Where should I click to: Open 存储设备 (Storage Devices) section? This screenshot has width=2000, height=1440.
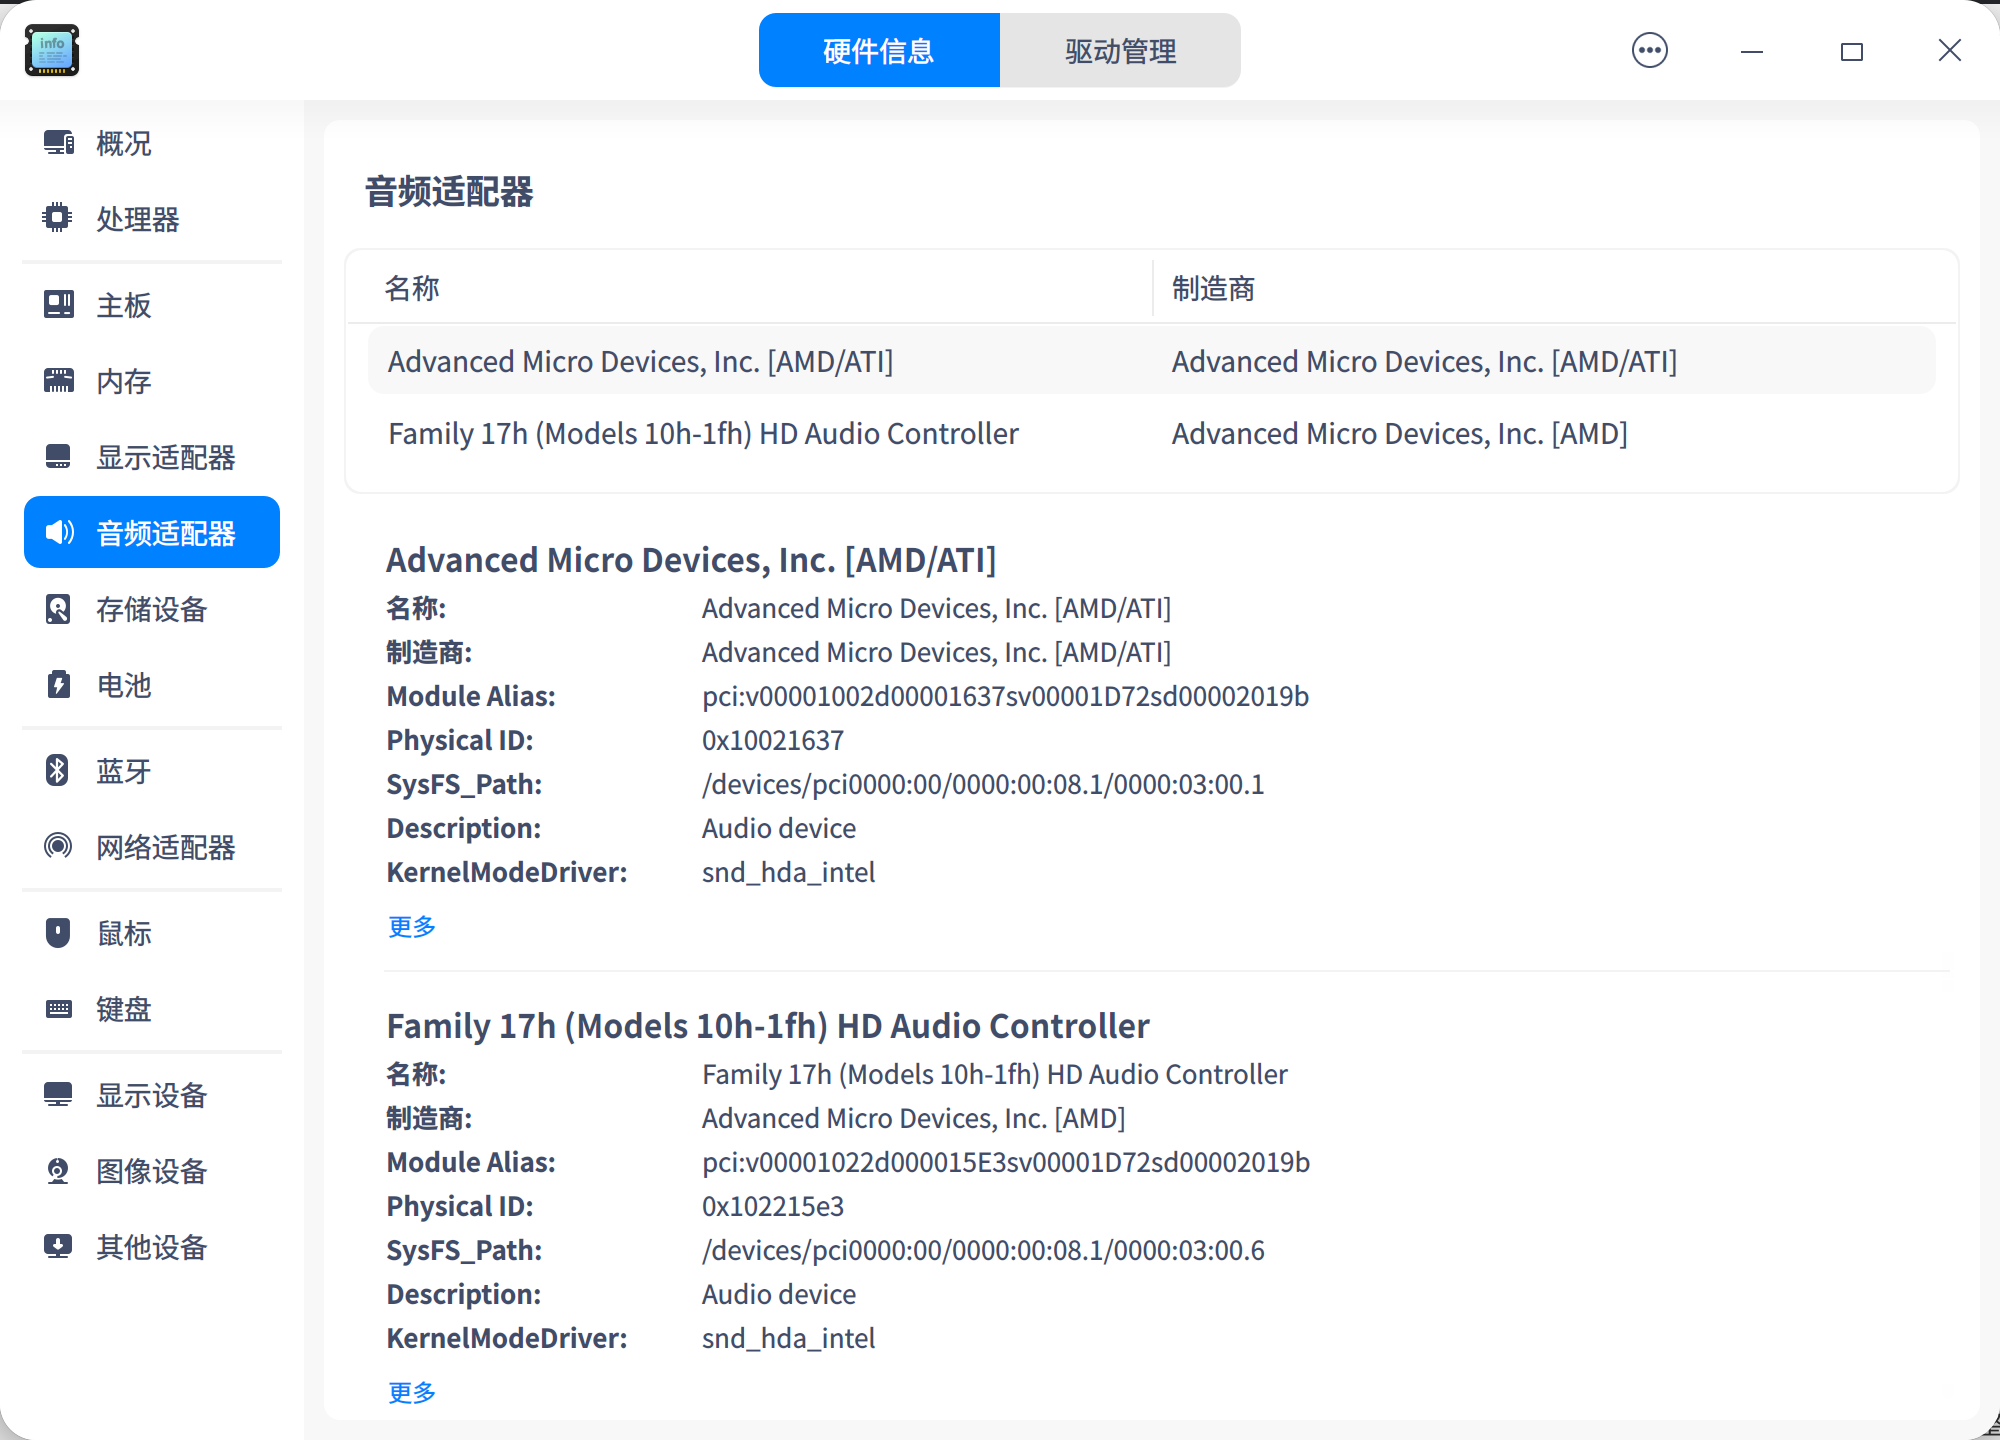151,609
